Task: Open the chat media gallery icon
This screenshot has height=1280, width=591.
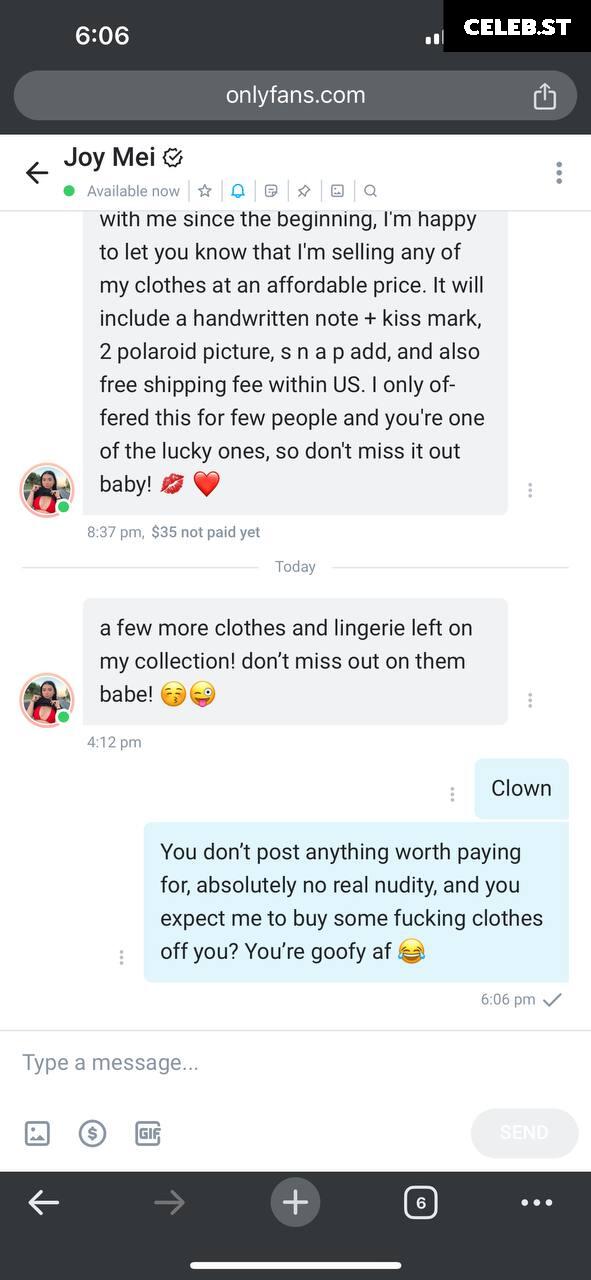Action: pos(337,190)
